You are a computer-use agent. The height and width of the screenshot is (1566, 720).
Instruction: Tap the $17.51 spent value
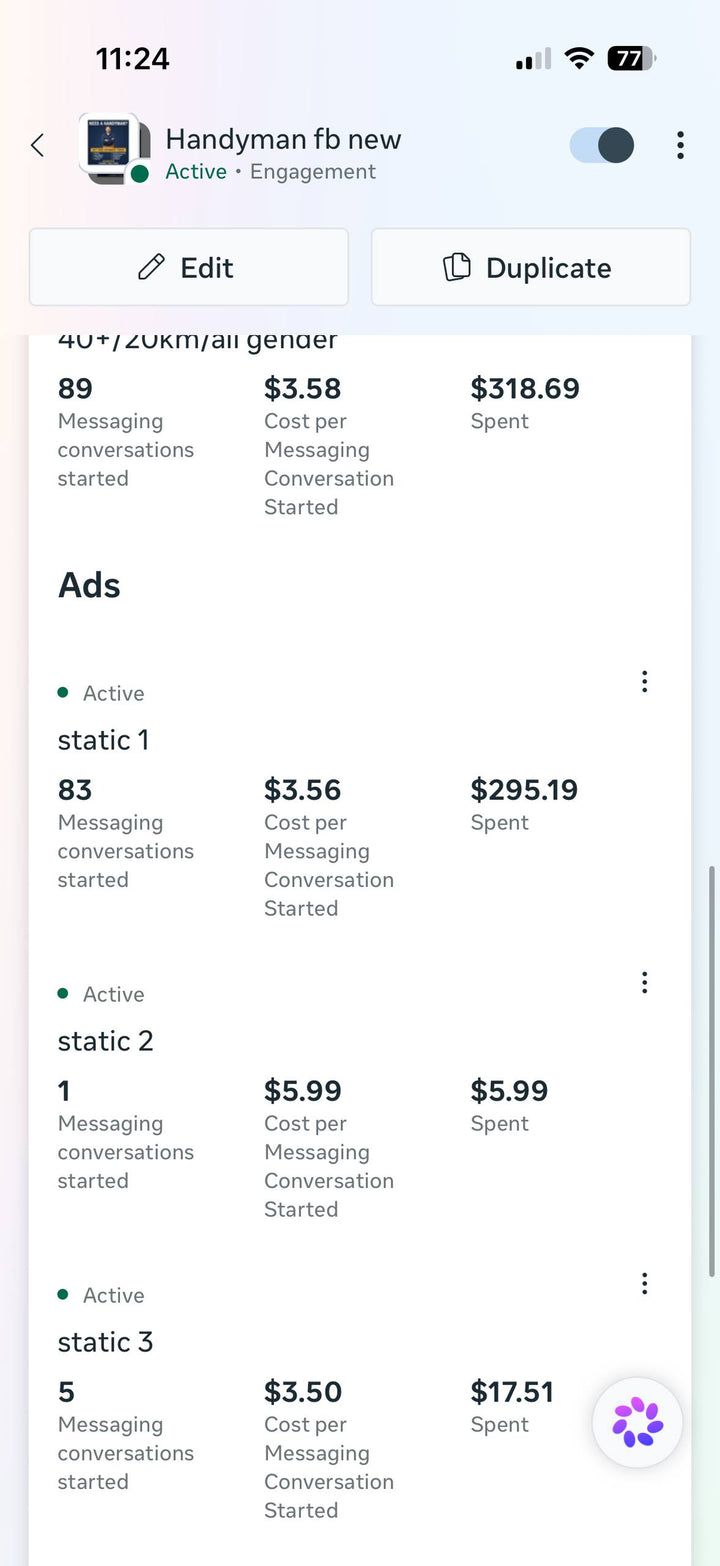coord(512,1392)
